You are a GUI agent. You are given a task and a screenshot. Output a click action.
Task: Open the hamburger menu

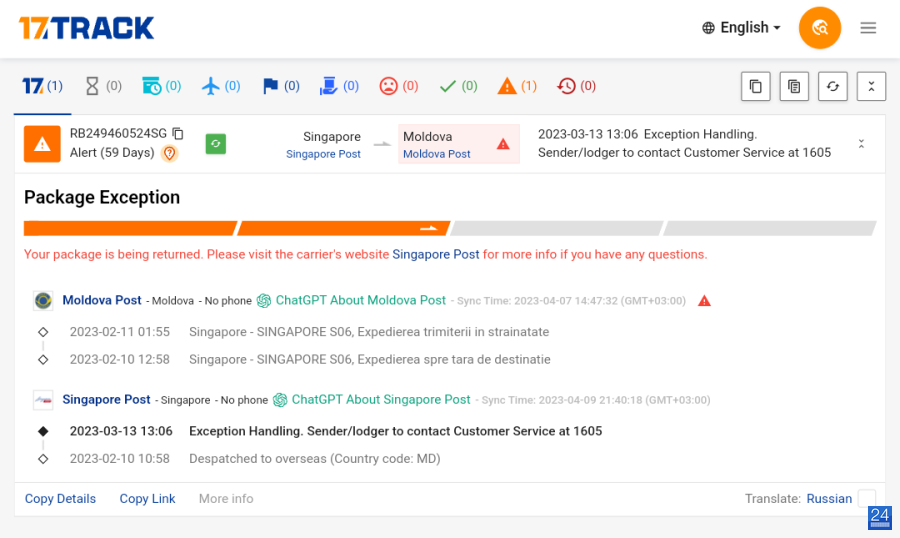tap(868, 28)
